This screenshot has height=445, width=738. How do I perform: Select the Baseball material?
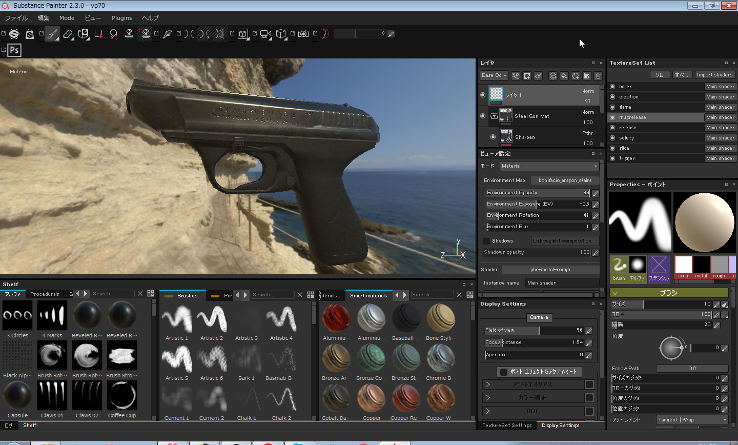[x=406, y=317]
